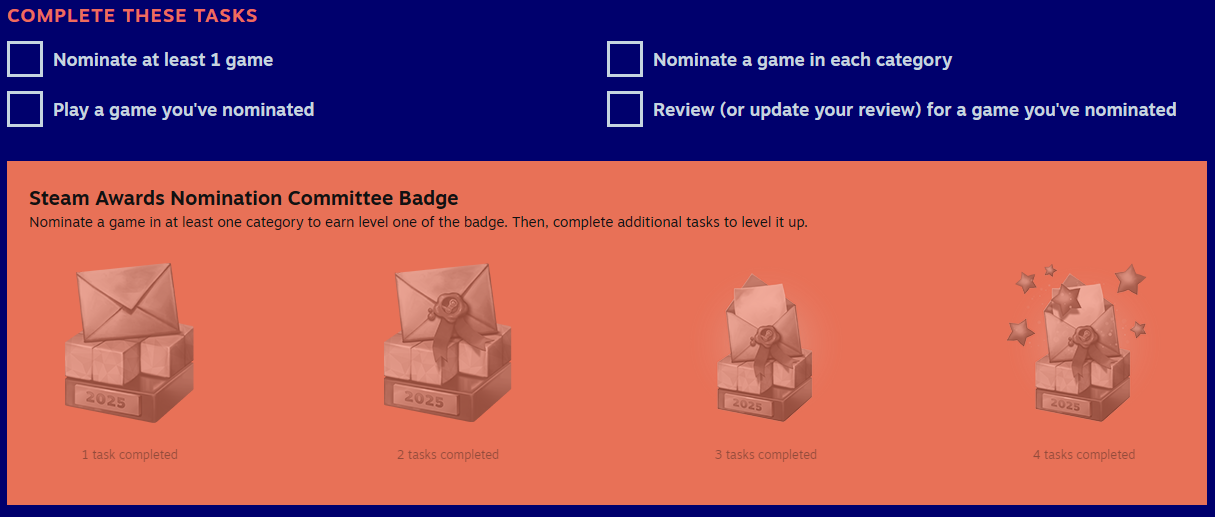Click 'Review (or update your review)' task text
Screen dimensions: 1215x517
click(914, 110)
